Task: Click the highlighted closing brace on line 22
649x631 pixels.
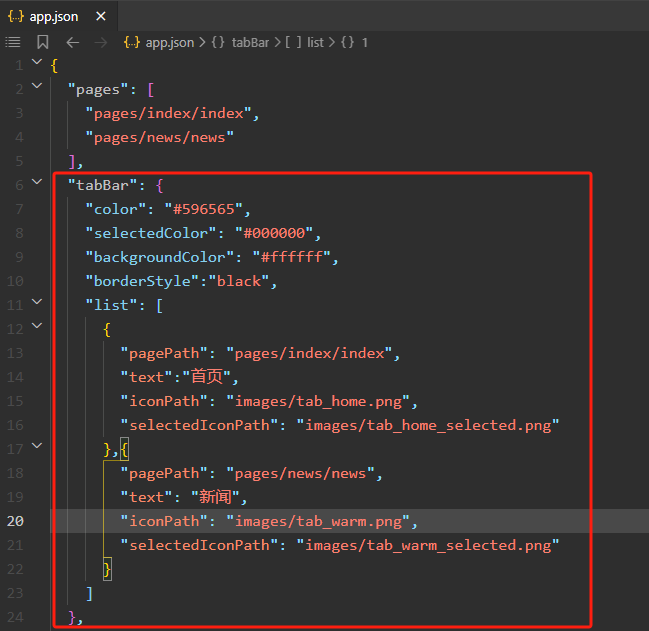Action: pyautogui.click(x=107, y=569)
